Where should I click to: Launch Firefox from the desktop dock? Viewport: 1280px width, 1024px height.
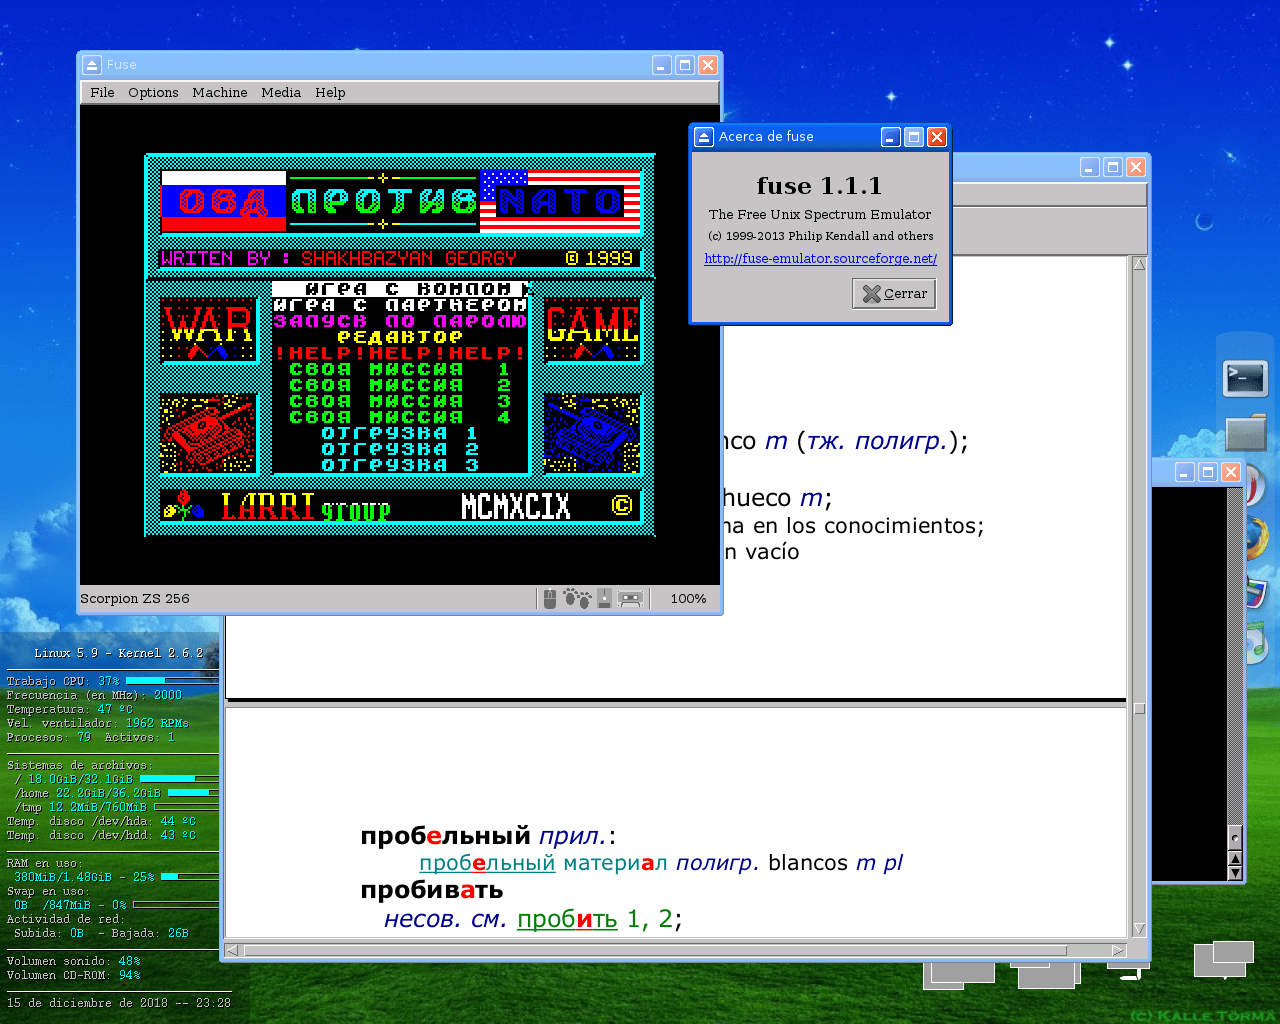click(x=1259, y=540)
